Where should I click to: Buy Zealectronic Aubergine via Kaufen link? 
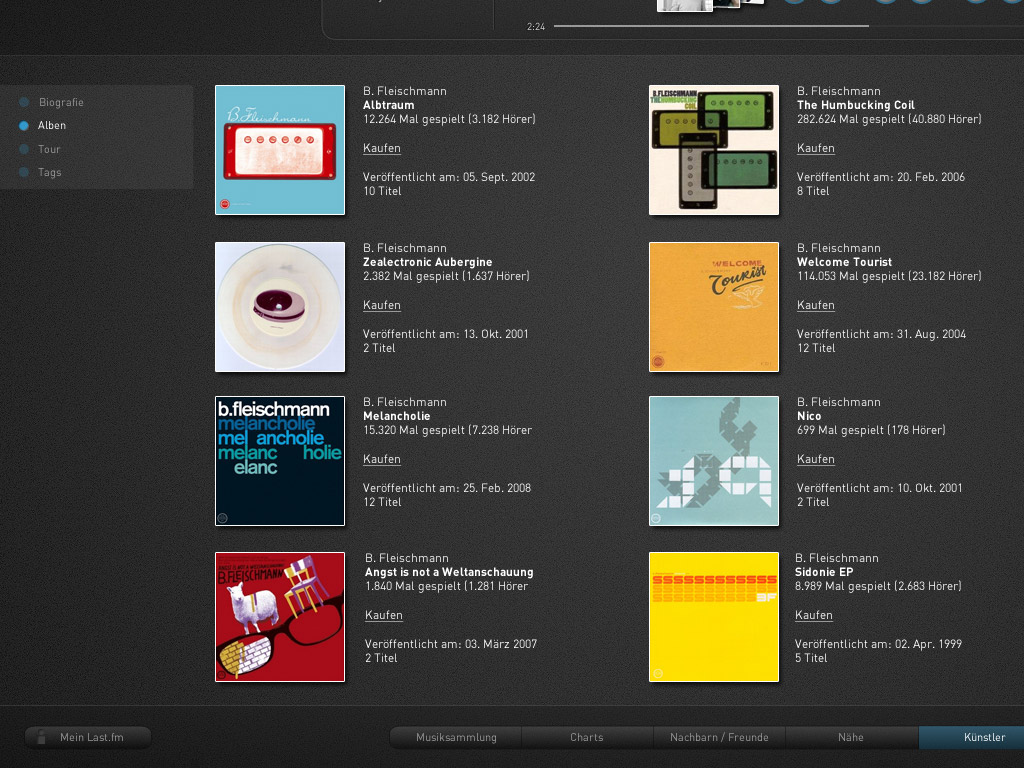coord(382,305)
